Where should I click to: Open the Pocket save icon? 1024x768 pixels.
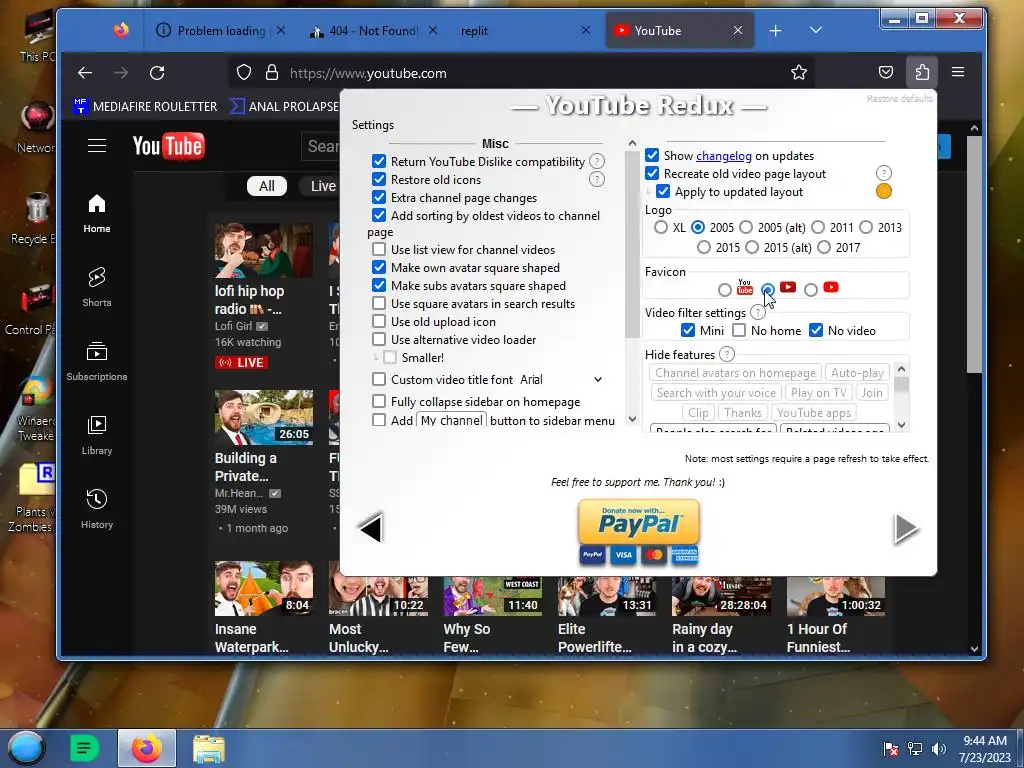886,72
